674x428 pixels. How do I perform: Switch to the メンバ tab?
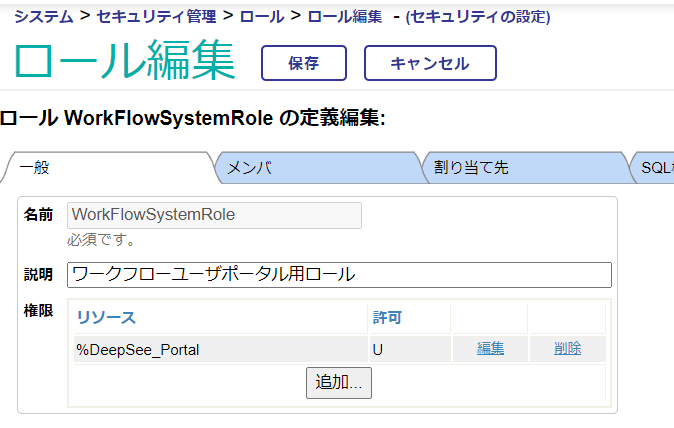click(249, 167)
